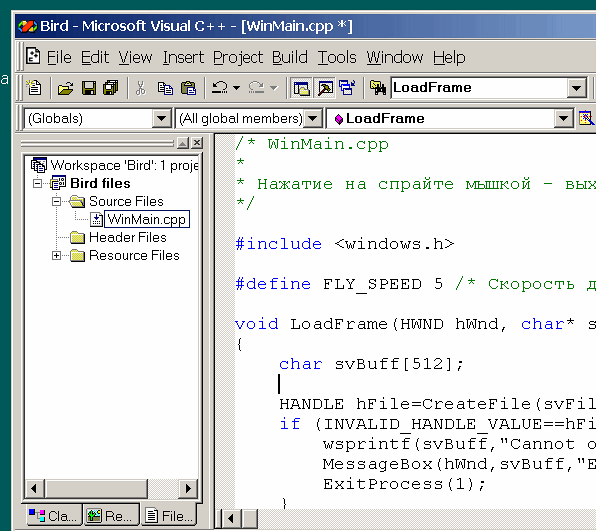Click the Open file folder icon

click(x=65, y=88)
